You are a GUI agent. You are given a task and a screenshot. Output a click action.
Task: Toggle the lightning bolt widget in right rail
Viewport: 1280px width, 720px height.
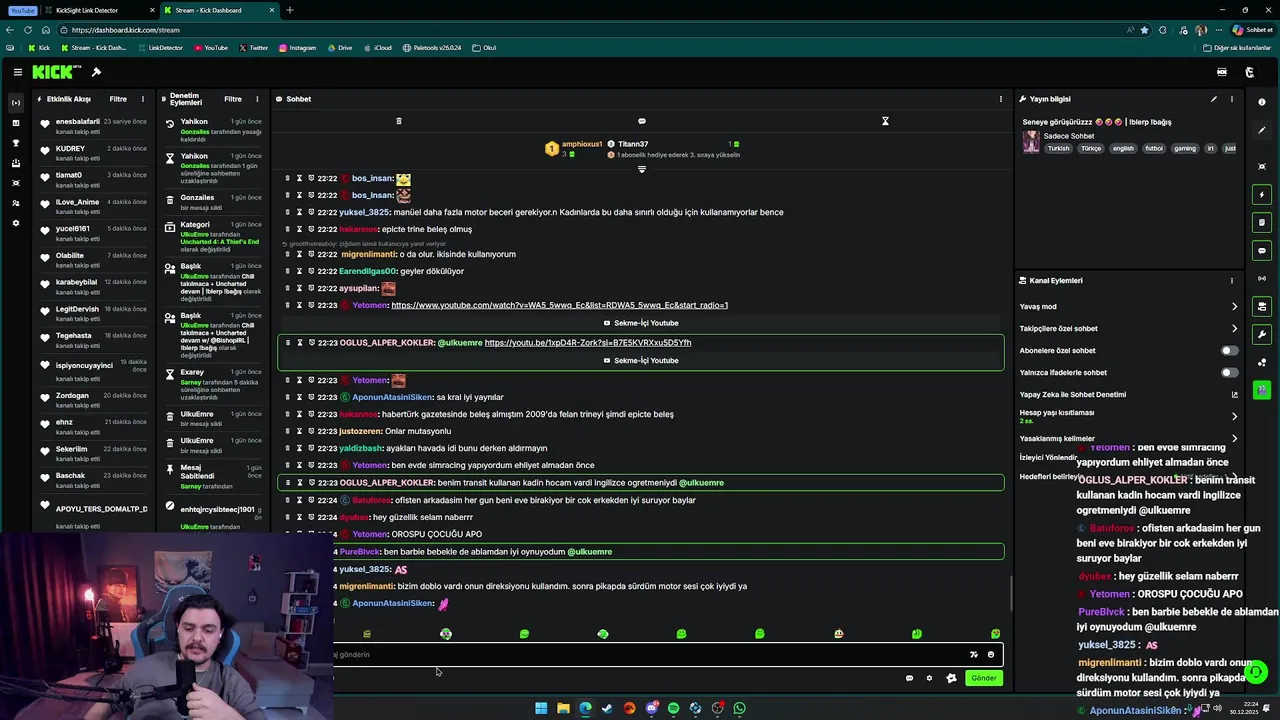[1262, 194]
